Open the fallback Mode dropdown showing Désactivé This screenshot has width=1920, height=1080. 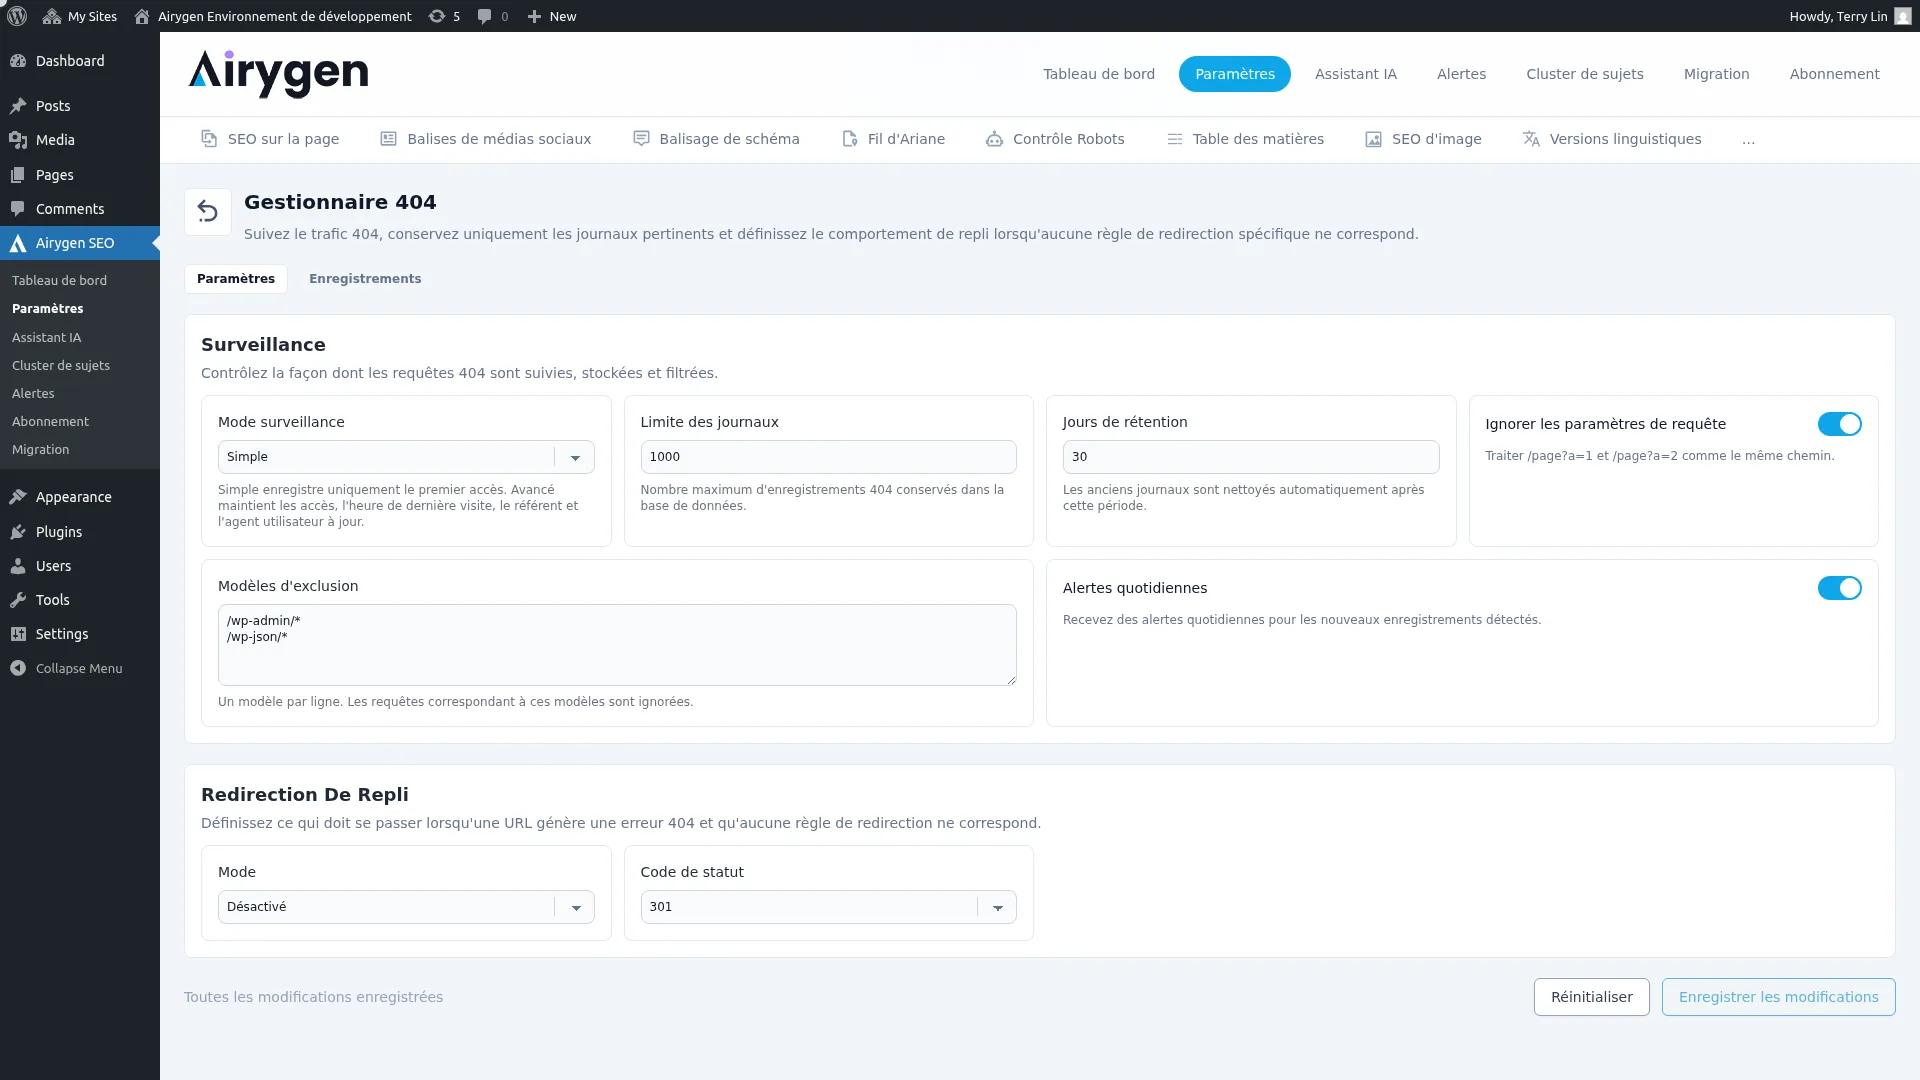406,907
